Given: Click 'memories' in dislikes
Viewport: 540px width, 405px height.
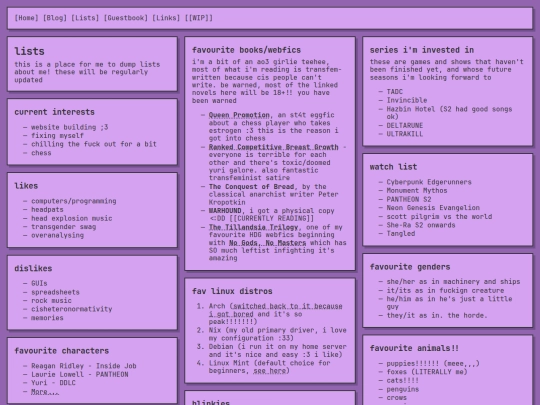Looking at the screenshot, I should [x=47, y=318].
